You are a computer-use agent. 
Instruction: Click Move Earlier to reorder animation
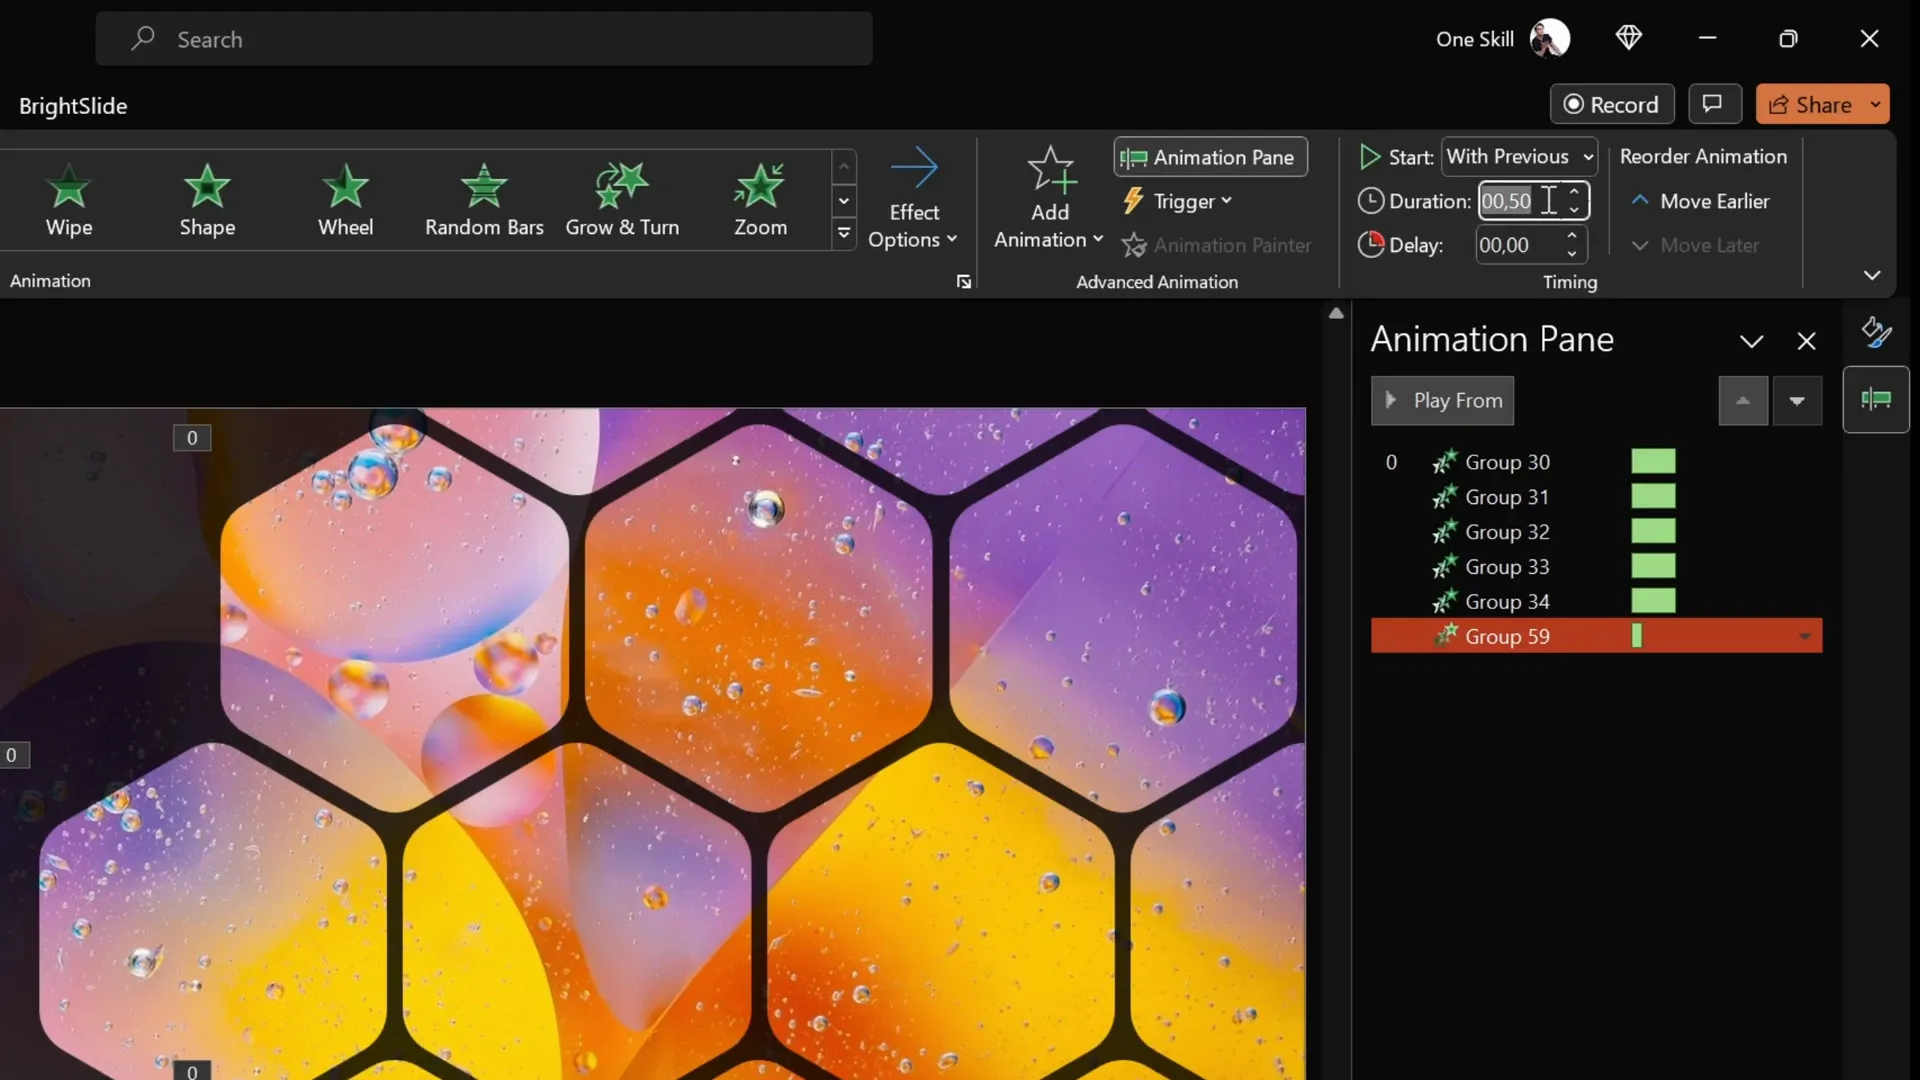pos(1701,201)
